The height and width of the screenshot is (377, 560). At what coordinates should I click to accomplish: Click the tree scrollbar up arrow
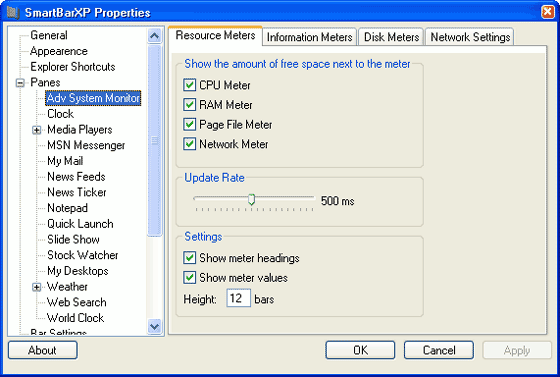point(155,36)
